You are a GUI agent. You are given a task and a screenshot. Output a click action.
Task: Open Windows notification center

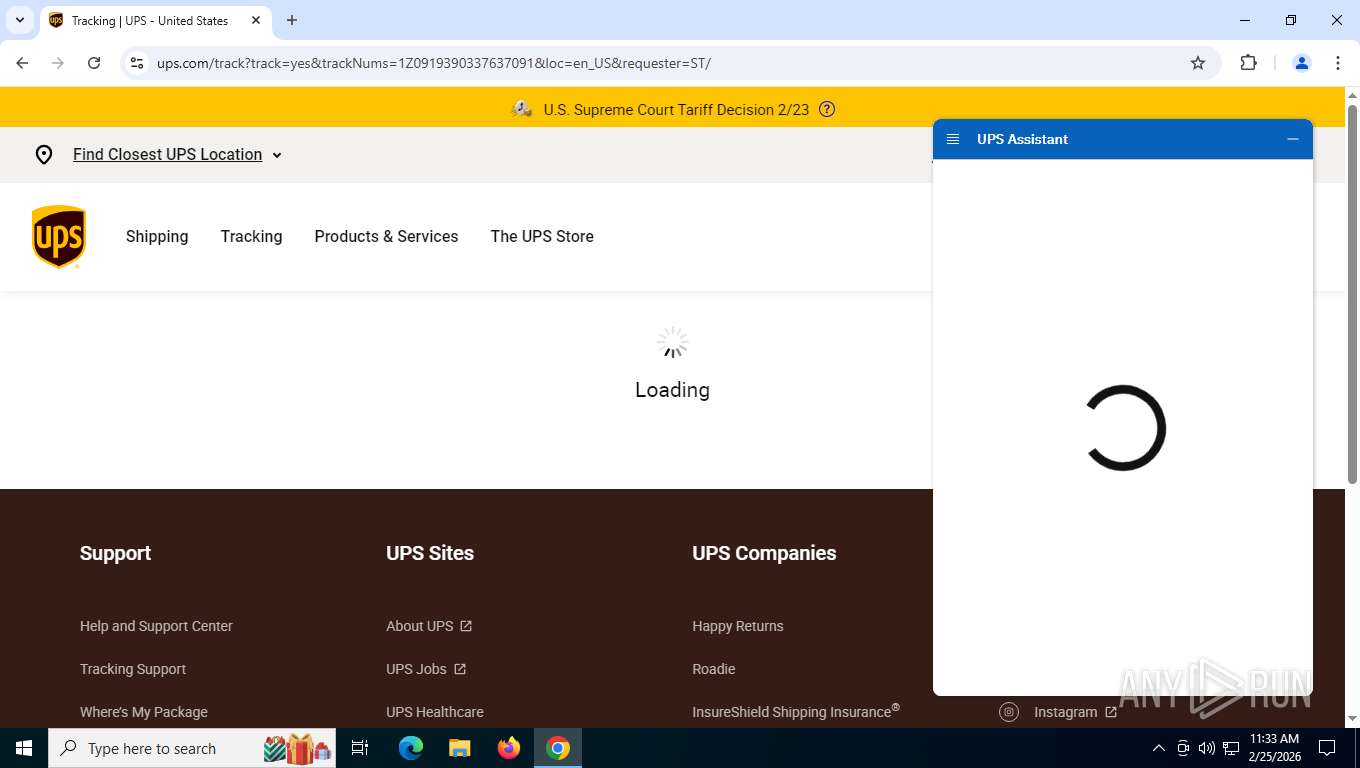pos(1327,748)
